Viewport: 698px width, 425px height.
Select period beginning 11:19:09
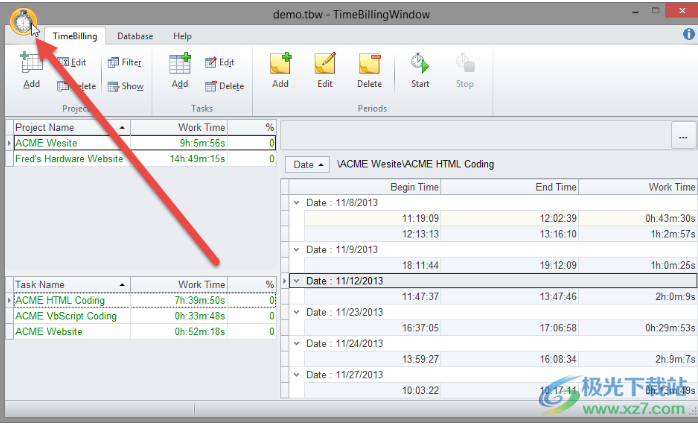(500, 218)
